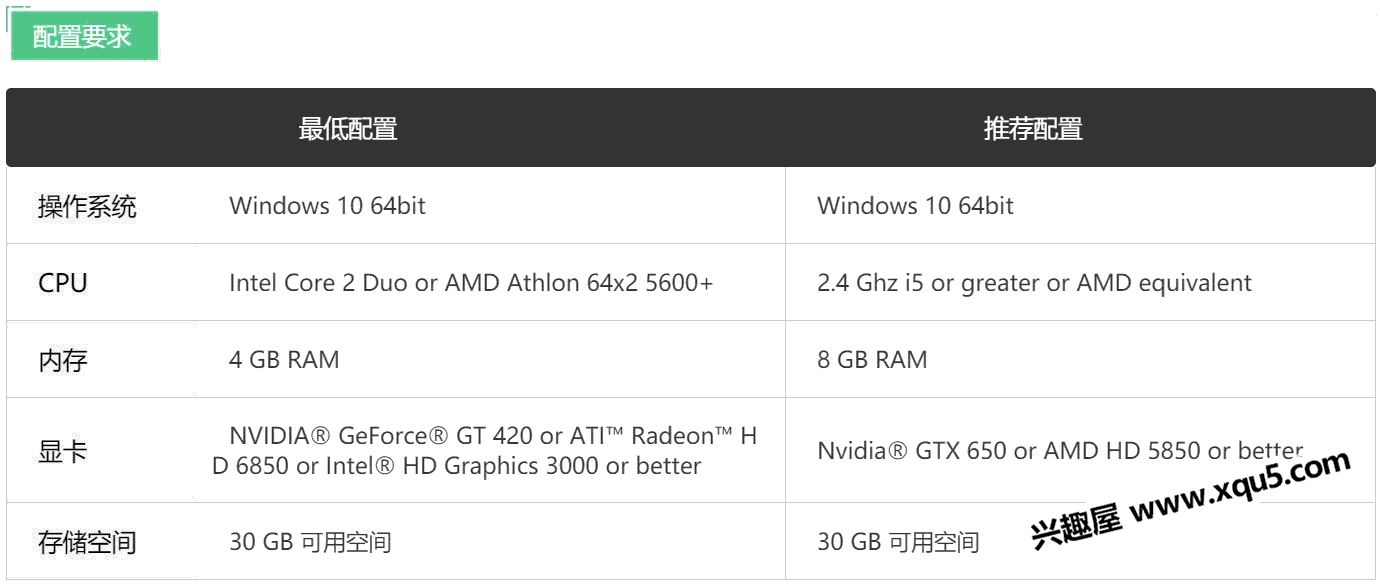Click the 2.4 Ghz i5 CPU text
This screenshot has width=1380, height=585.
click(1034, 283)
